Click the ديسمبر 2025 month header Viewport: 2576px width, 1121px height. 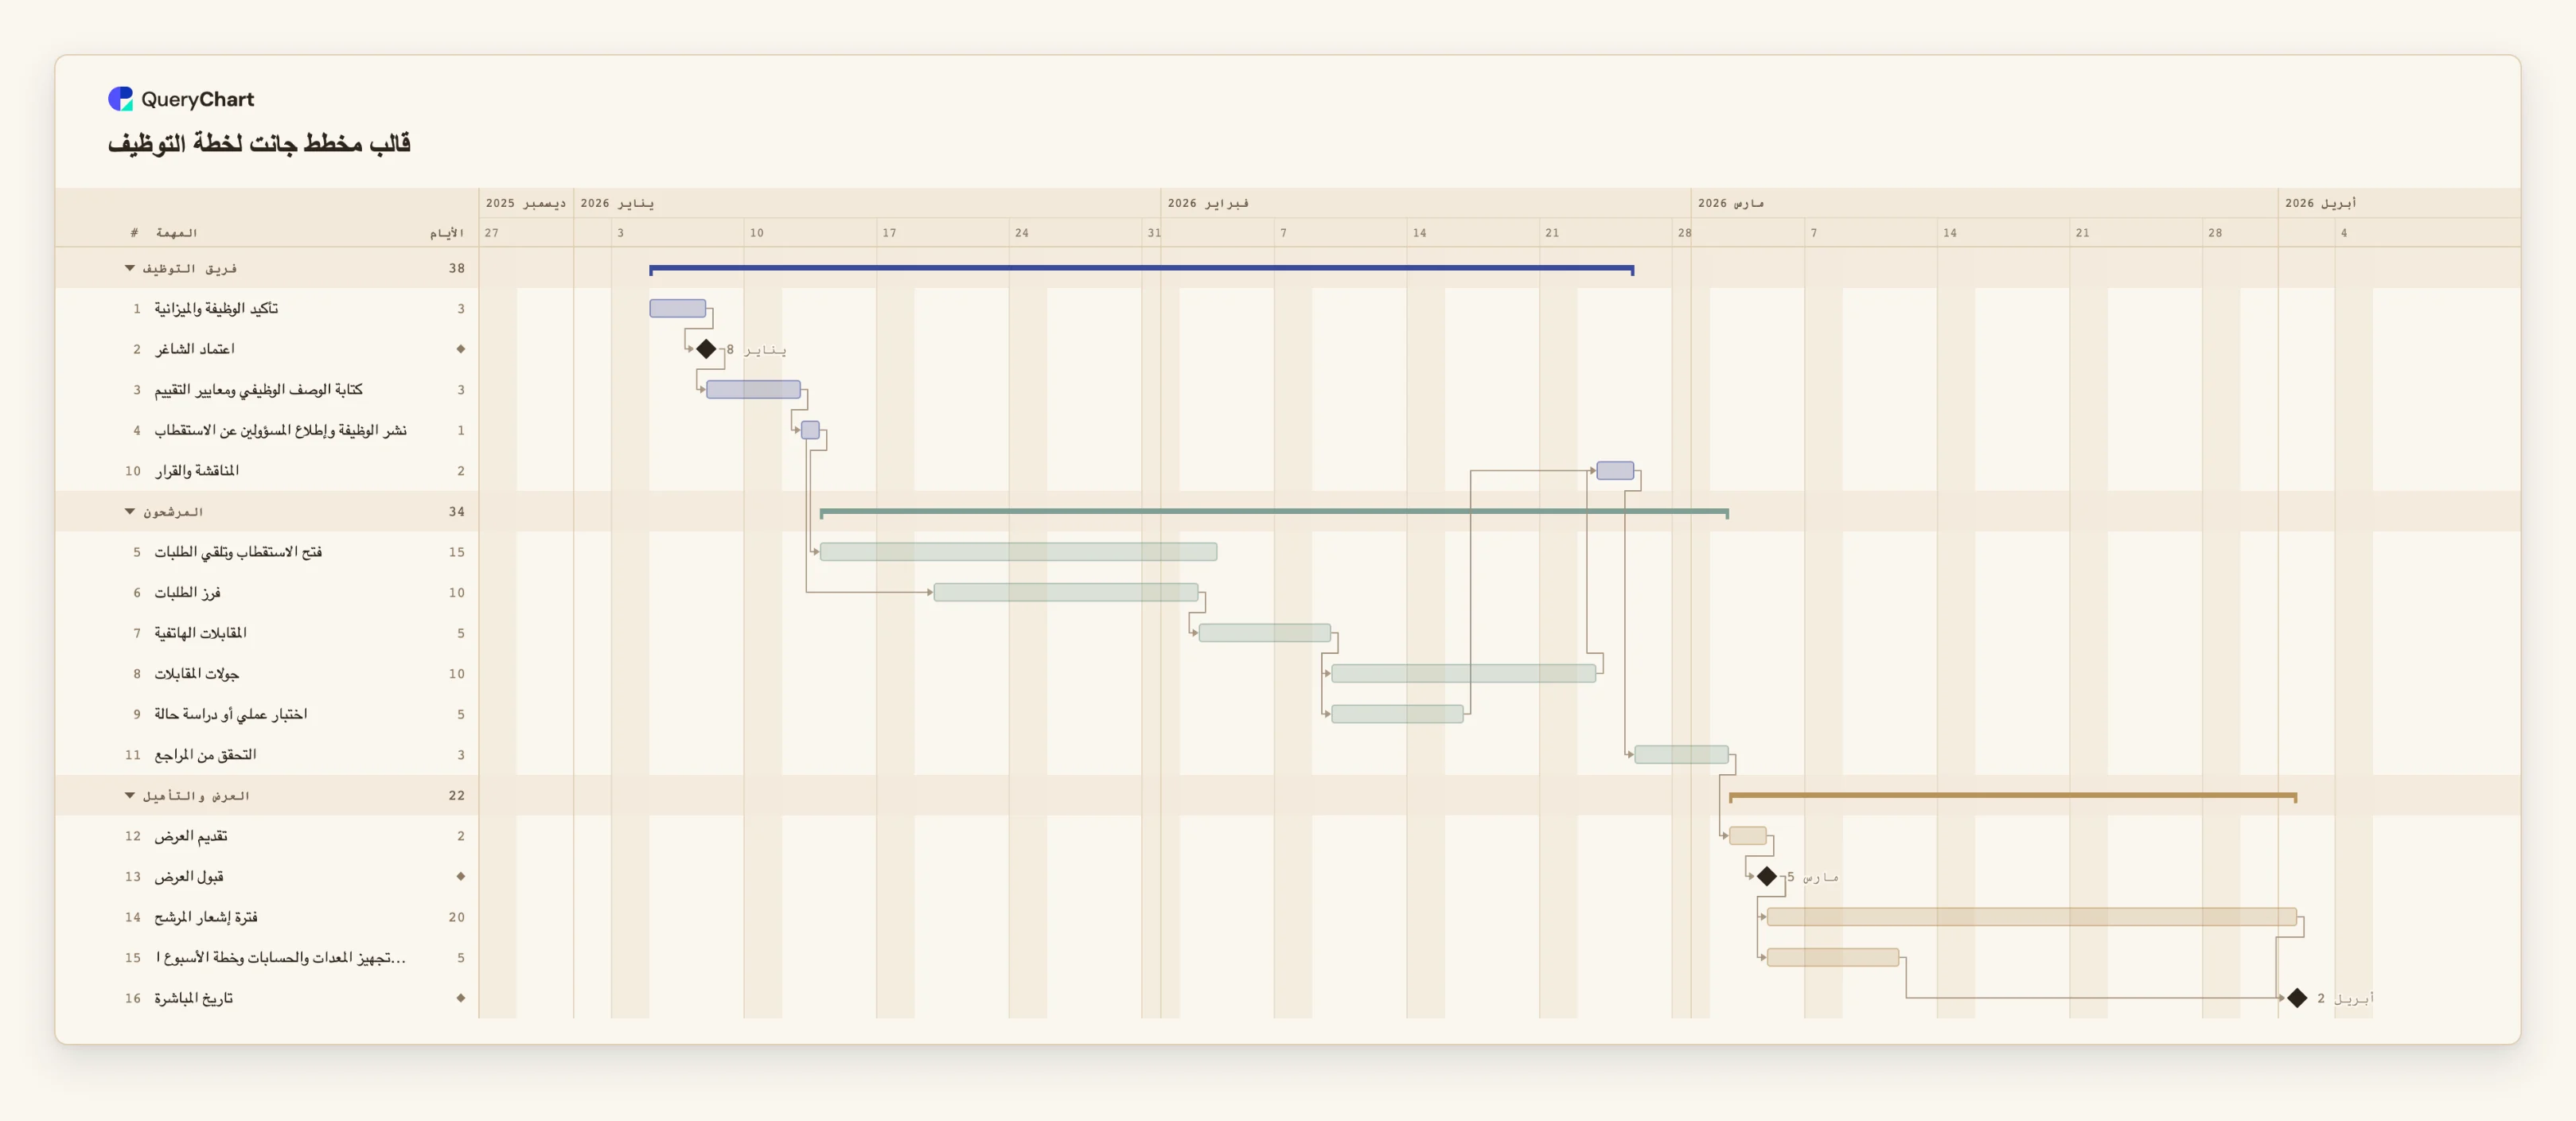click(526, 203)
